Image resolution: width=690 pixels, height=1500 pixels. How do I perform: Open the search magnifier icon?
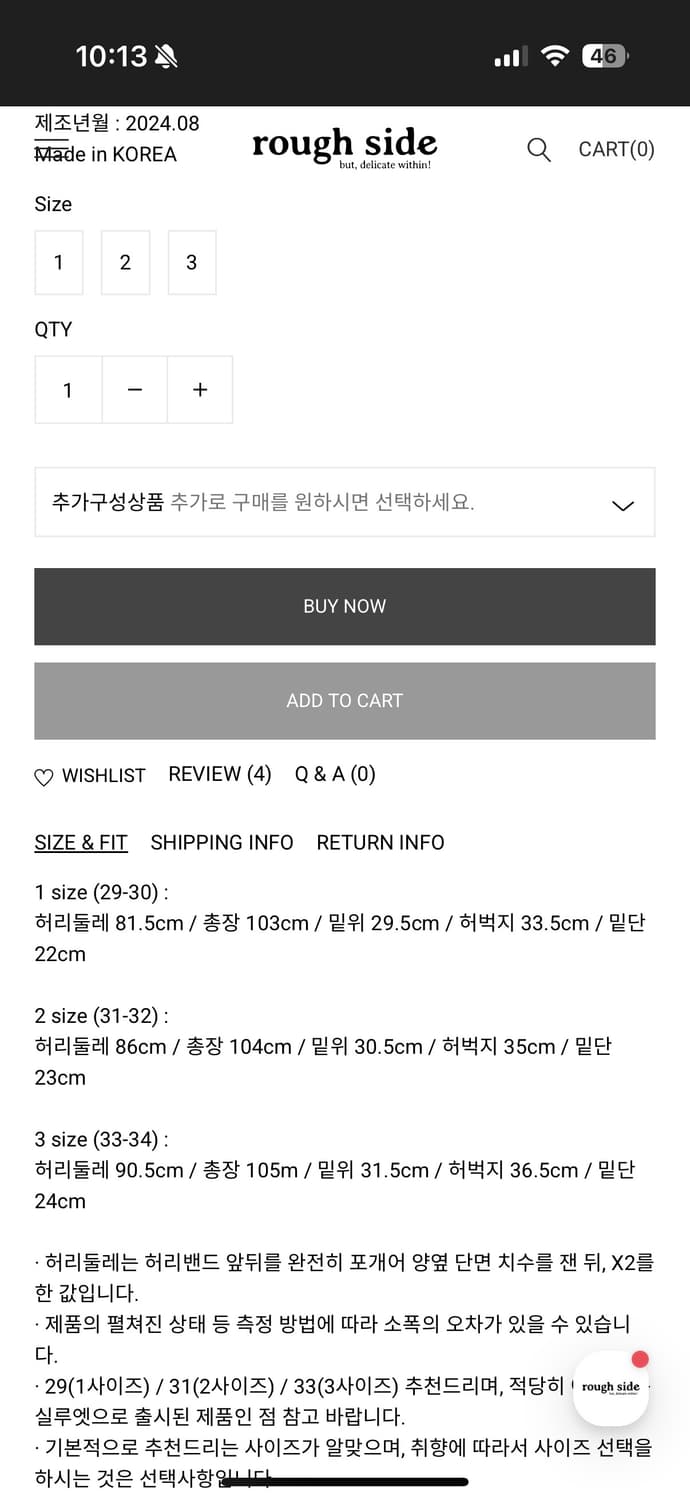(x=538, y=150)
